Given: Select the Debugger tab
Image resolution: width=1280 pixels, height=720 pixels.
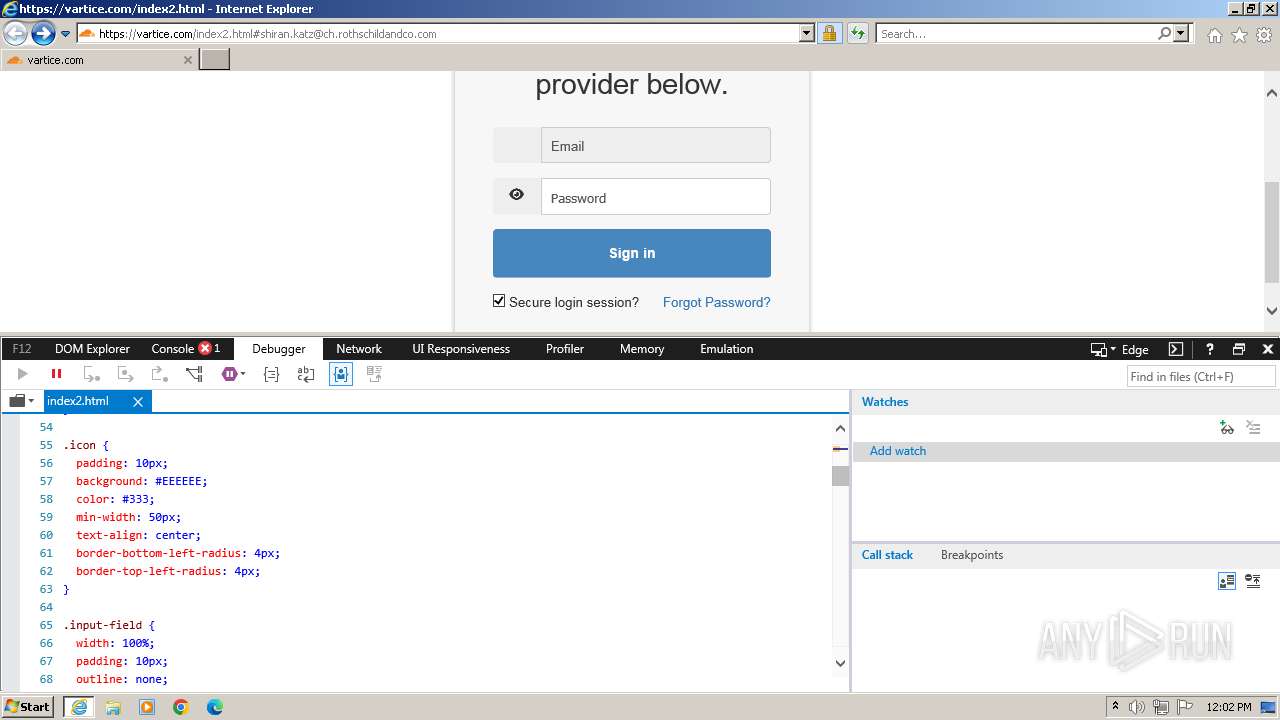Looking at the screenshot, I should pyautogui.click(x=279, y=349).
